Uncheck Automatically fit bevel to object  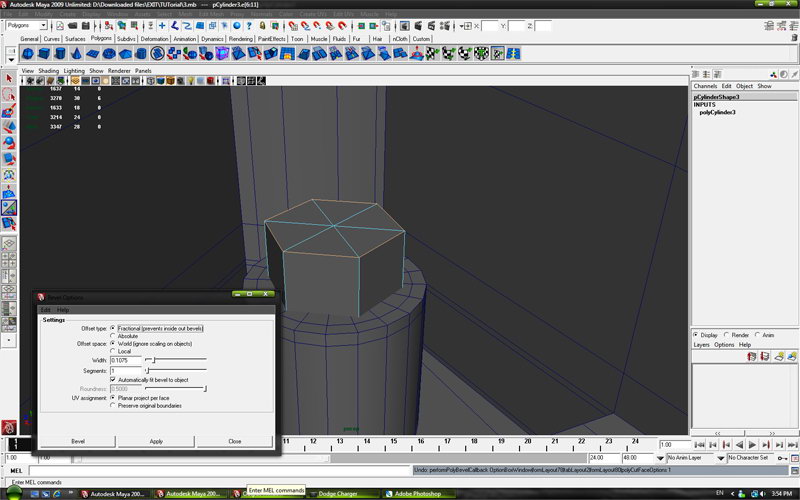coord(112,380)
